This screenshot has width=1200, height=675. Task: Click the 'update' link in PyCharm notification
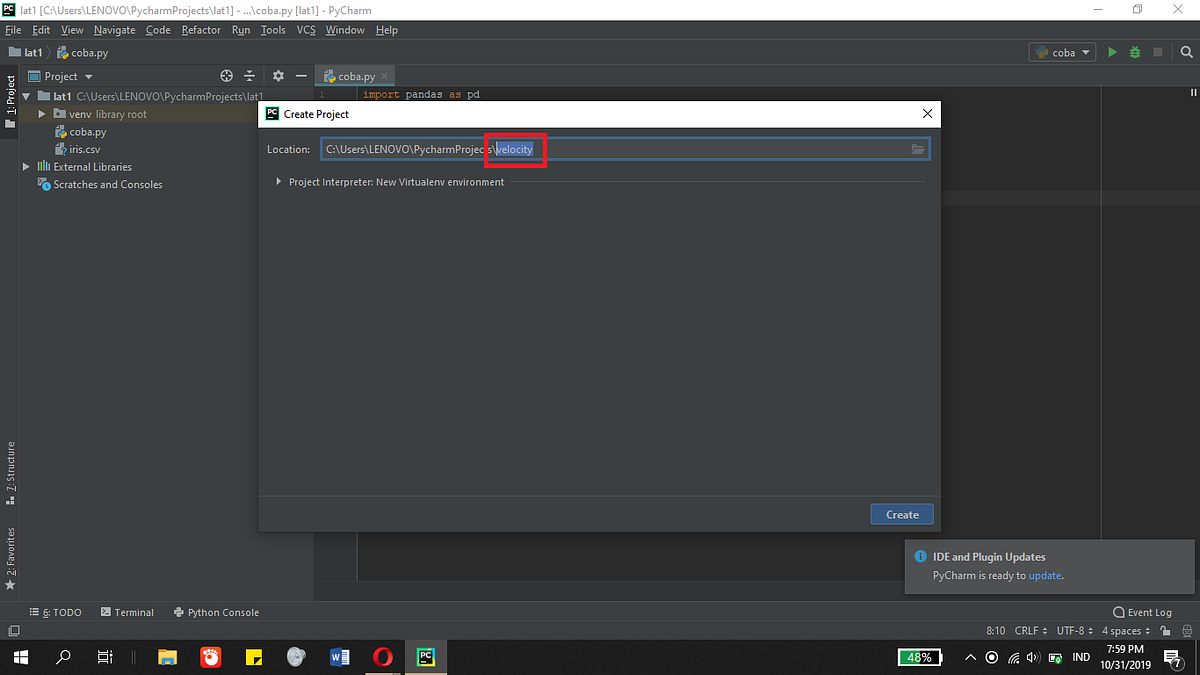pyautogui.click(x=1044, y=575)
